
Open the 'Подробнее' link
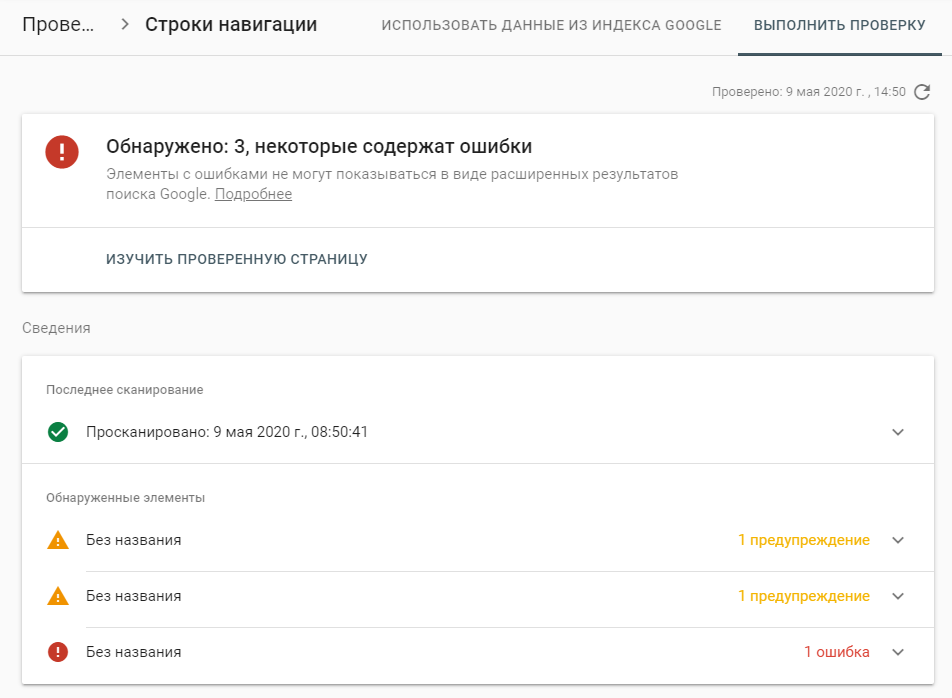[x=253, y=195]
